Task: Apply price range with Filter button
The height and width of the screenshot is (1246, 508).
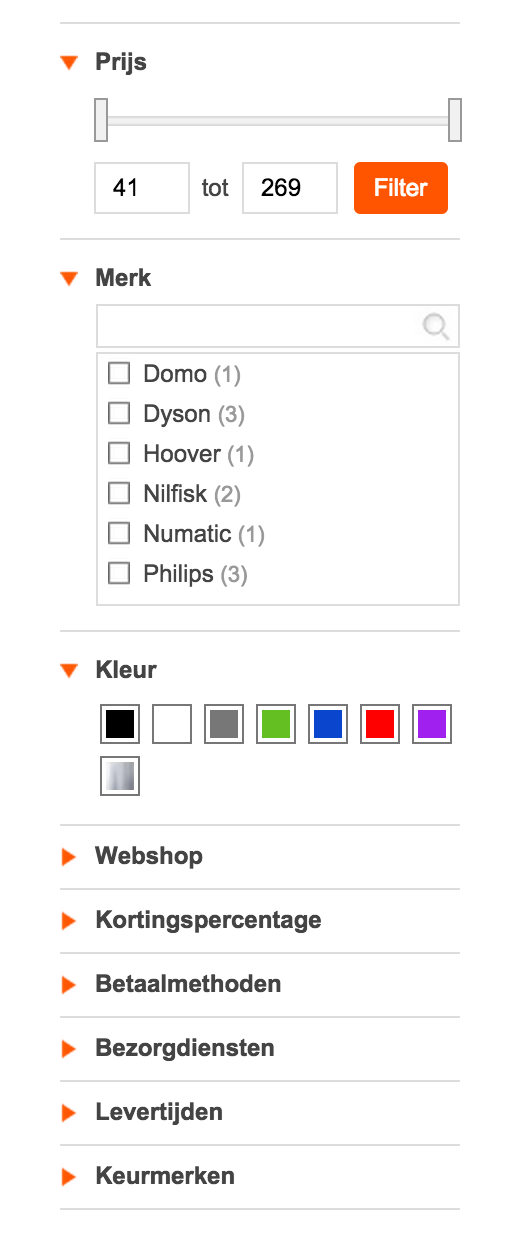Action: (401, 188)
